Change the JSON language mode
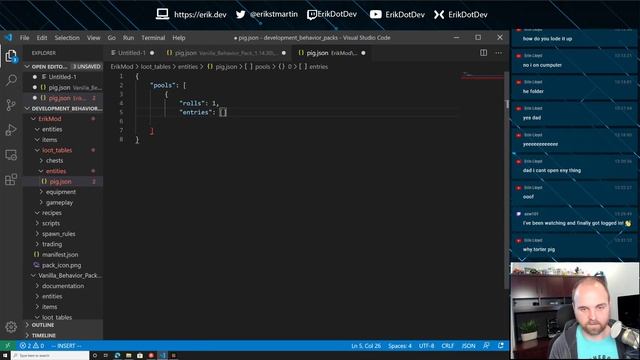Screen dimensions: 640x360 (468, 346)
